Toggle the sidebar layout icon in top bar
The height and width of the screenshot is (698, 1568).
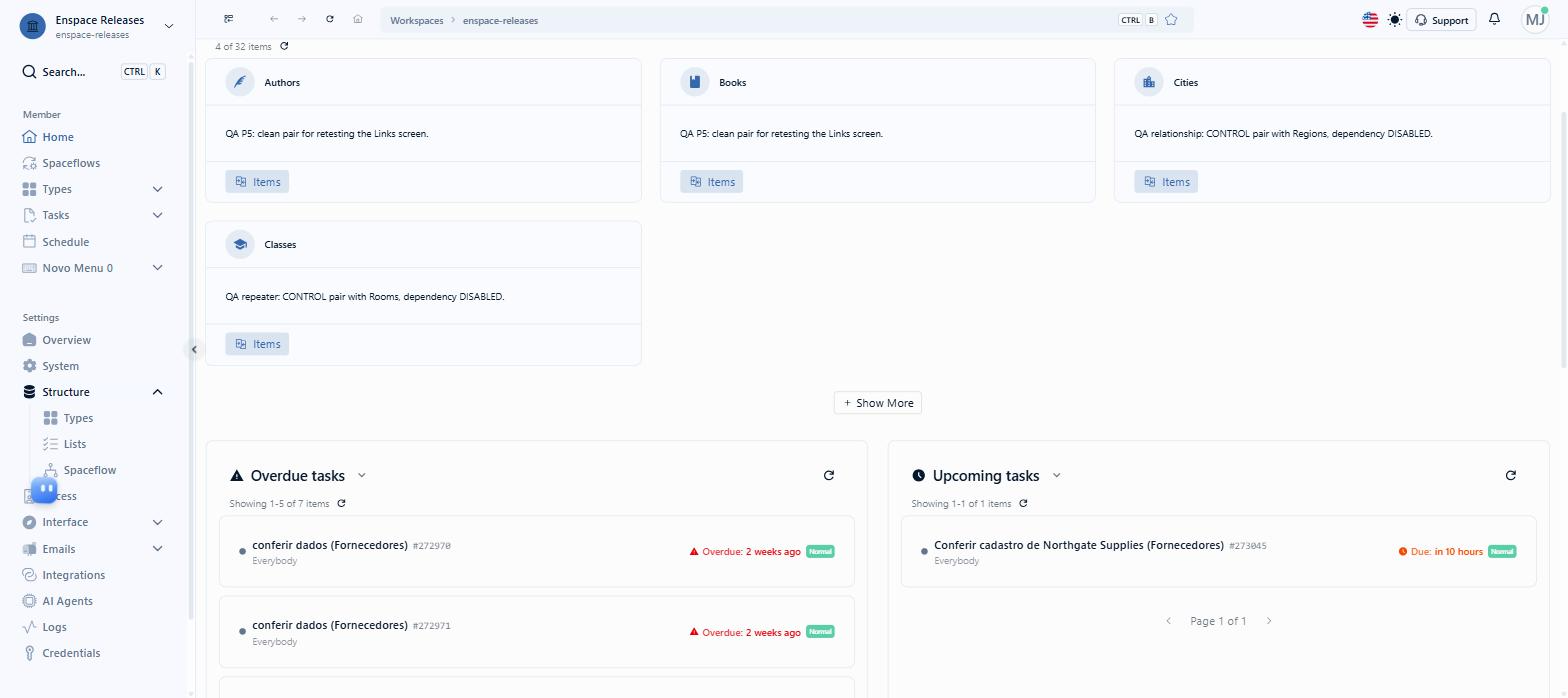coord(229,19)
